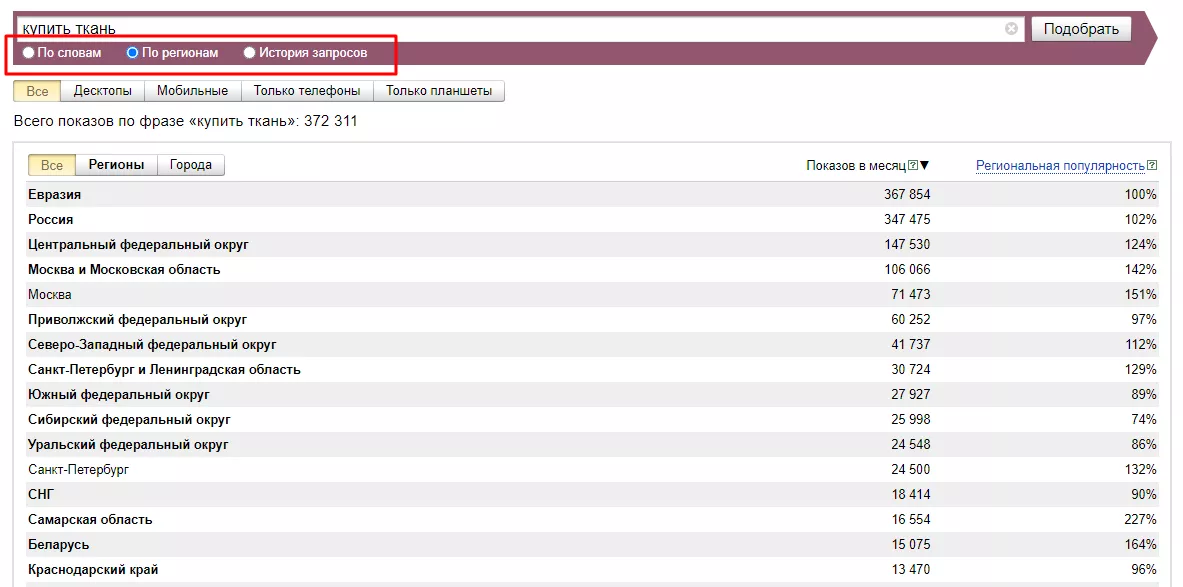Image resolution: width=1183 pixels, height=587 pixels.
Task: Click the sort arrow for Показов в месяц
Action: 925,166
